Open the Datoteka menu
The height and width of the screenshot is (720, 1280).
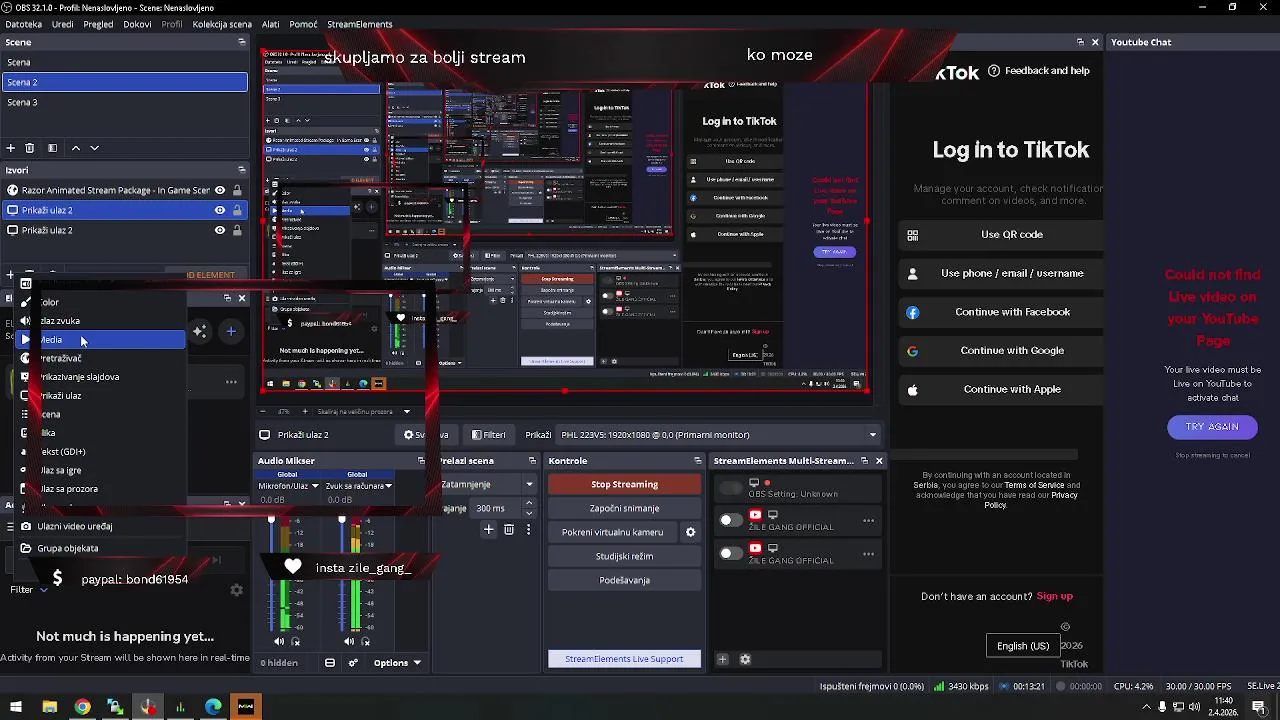point(24,24)
